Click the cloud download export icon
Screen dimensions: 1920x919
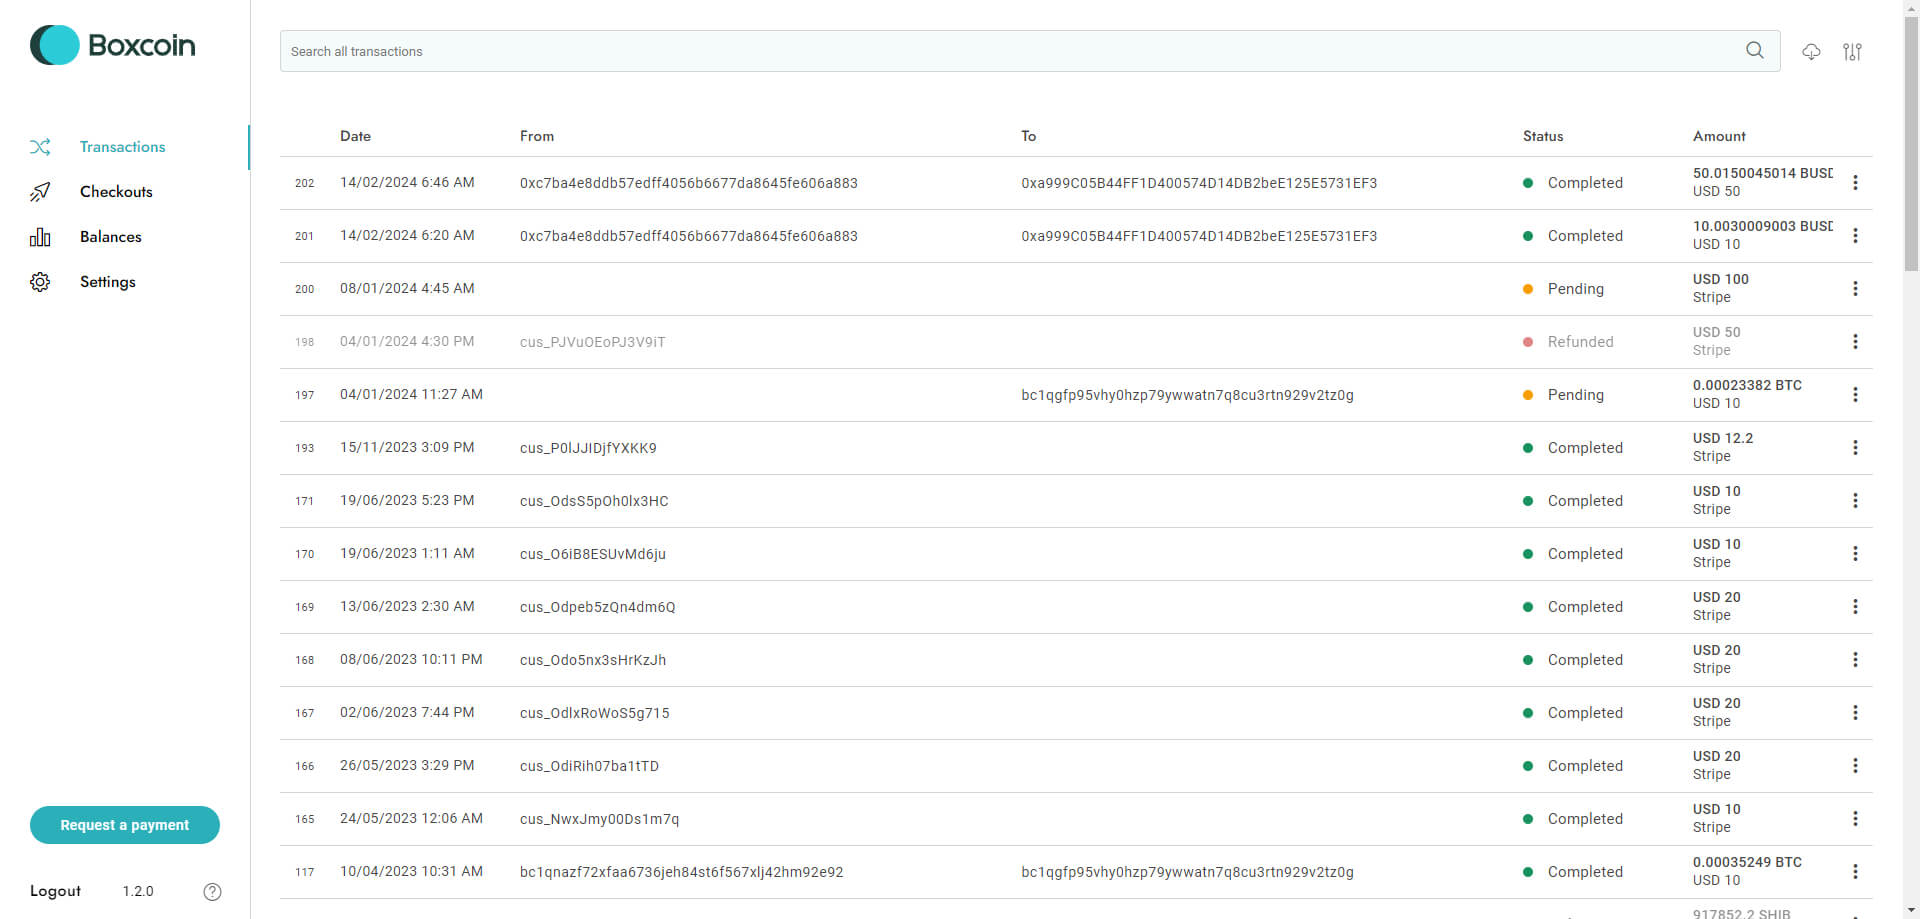1811,51
